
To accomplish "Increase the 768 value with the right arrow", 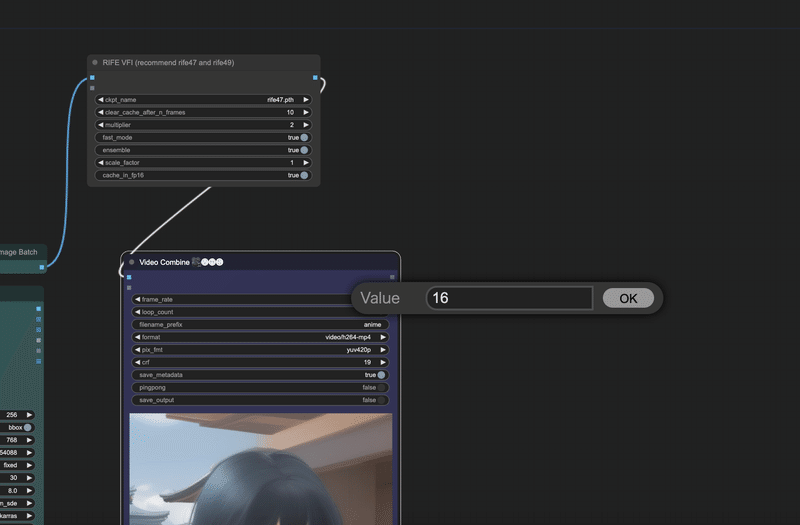I will (x=30, y=440).
